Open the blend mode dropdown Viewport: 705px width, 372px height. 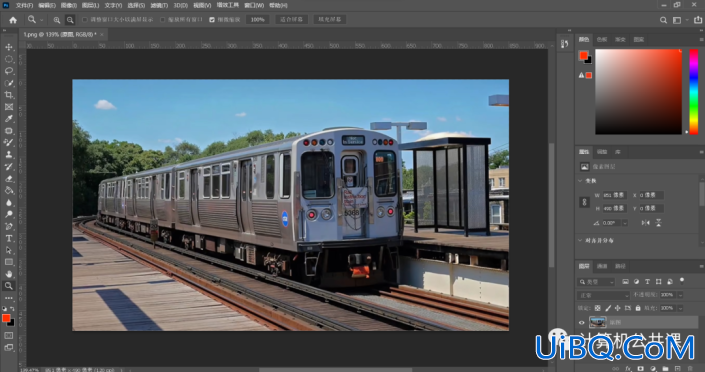click(x=603, y=295)
